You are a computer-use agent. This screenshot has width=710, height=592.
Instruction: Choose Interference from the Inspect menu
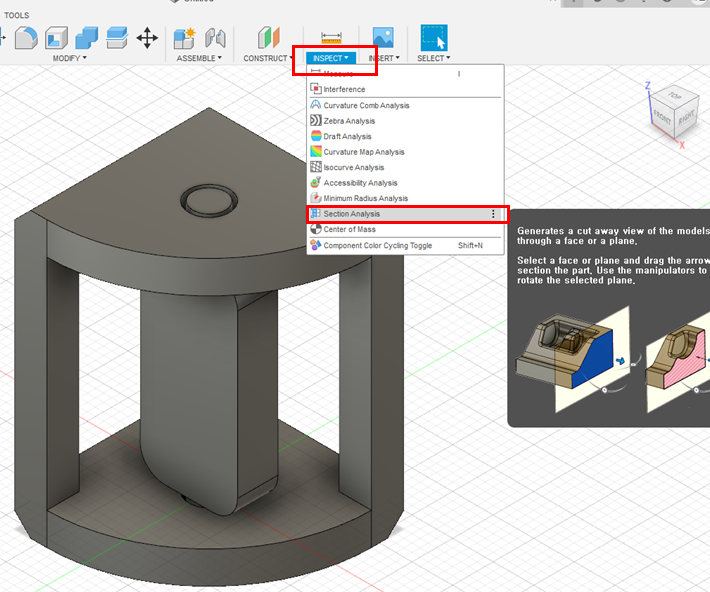(405, 89)
